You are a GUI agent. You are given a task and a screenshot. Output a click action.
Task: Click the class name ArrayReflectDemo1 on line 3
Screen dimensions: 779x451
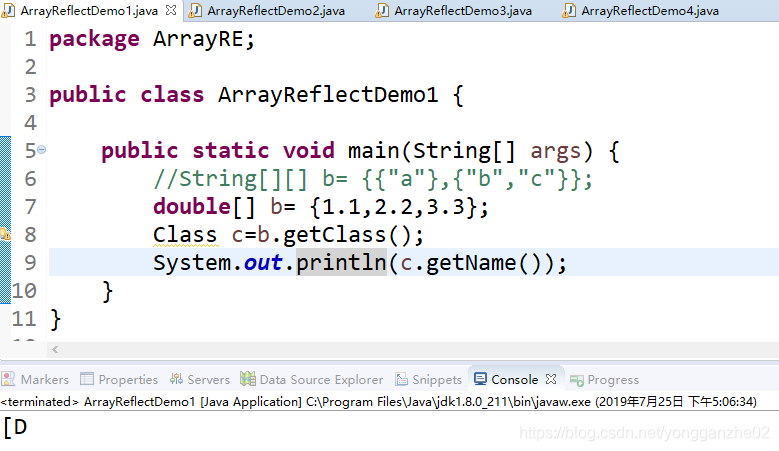328,95
